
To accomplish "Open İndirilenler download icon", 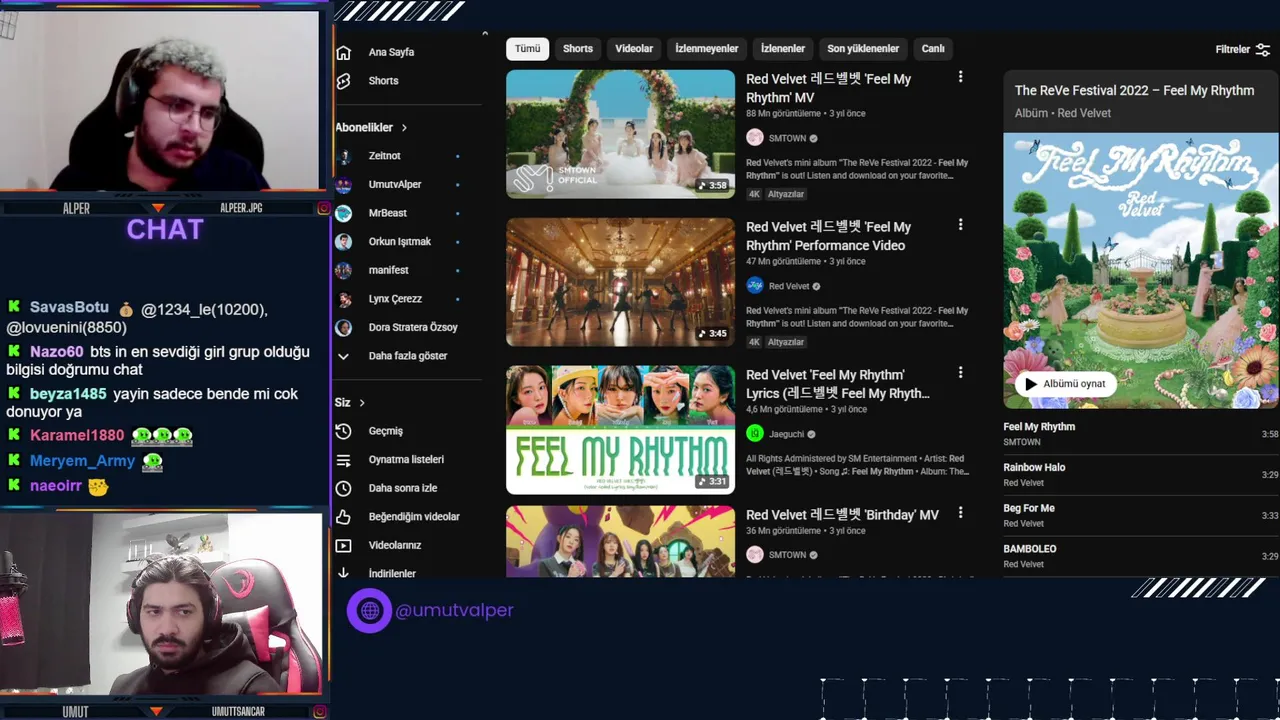I will (343, 573).
